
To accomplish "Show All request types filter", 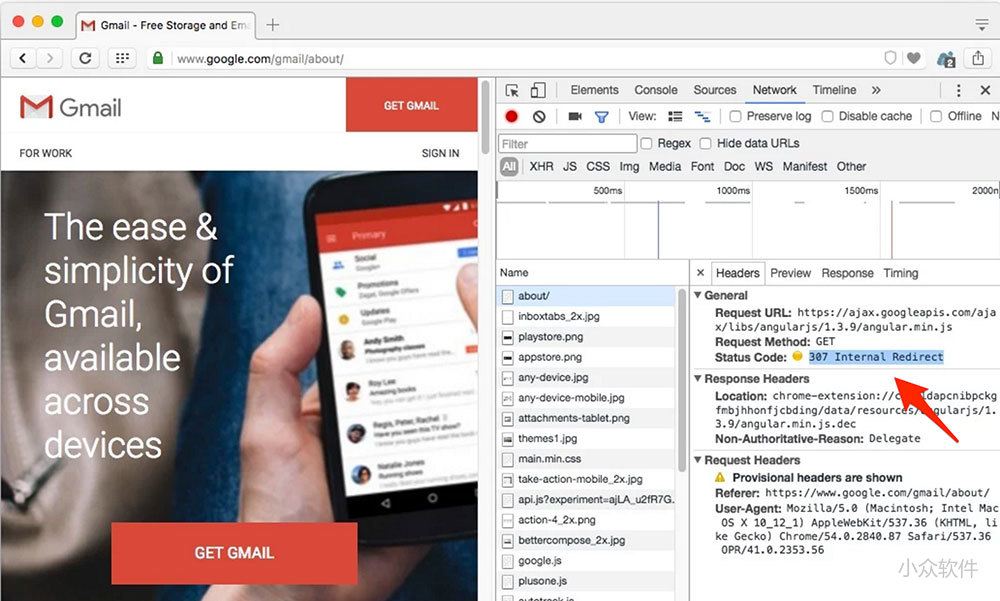I will click(x=508, y=167).
